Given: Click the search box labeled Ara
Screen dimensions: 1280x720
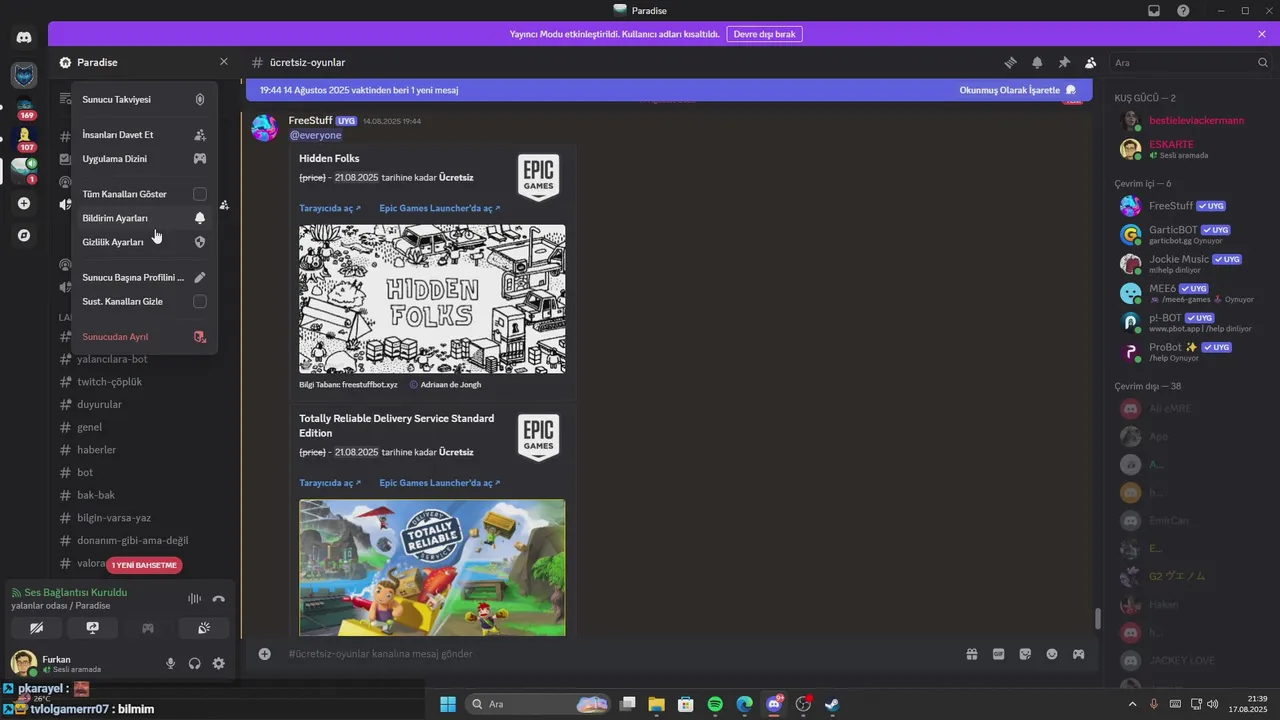Looking at the screenshot, I should click(1190, 62).
